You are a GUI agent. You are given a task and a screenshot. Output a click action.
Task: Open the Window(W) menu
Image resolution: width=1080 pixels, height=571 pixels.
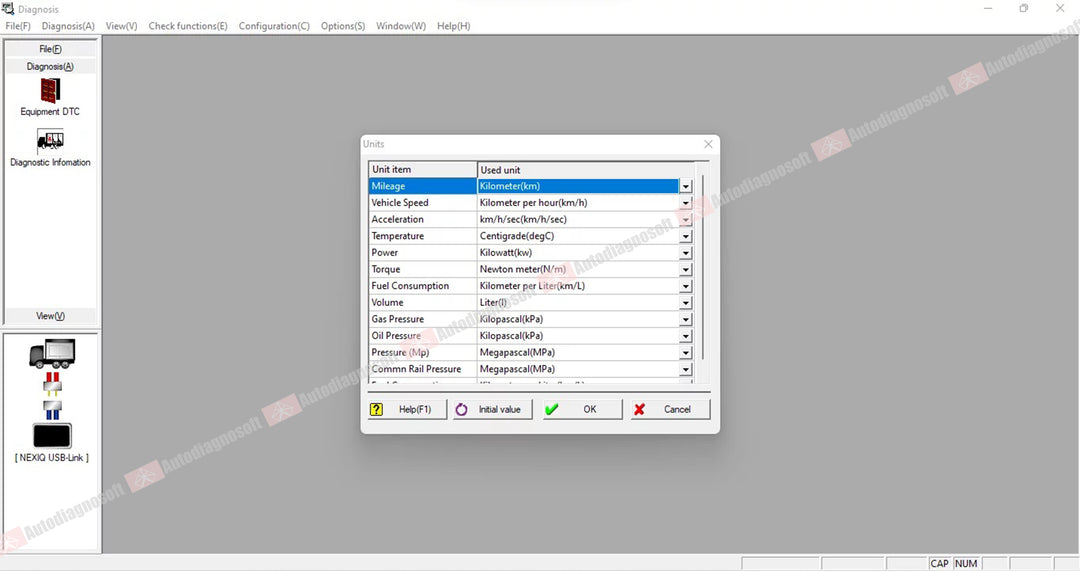pos(401,26)
